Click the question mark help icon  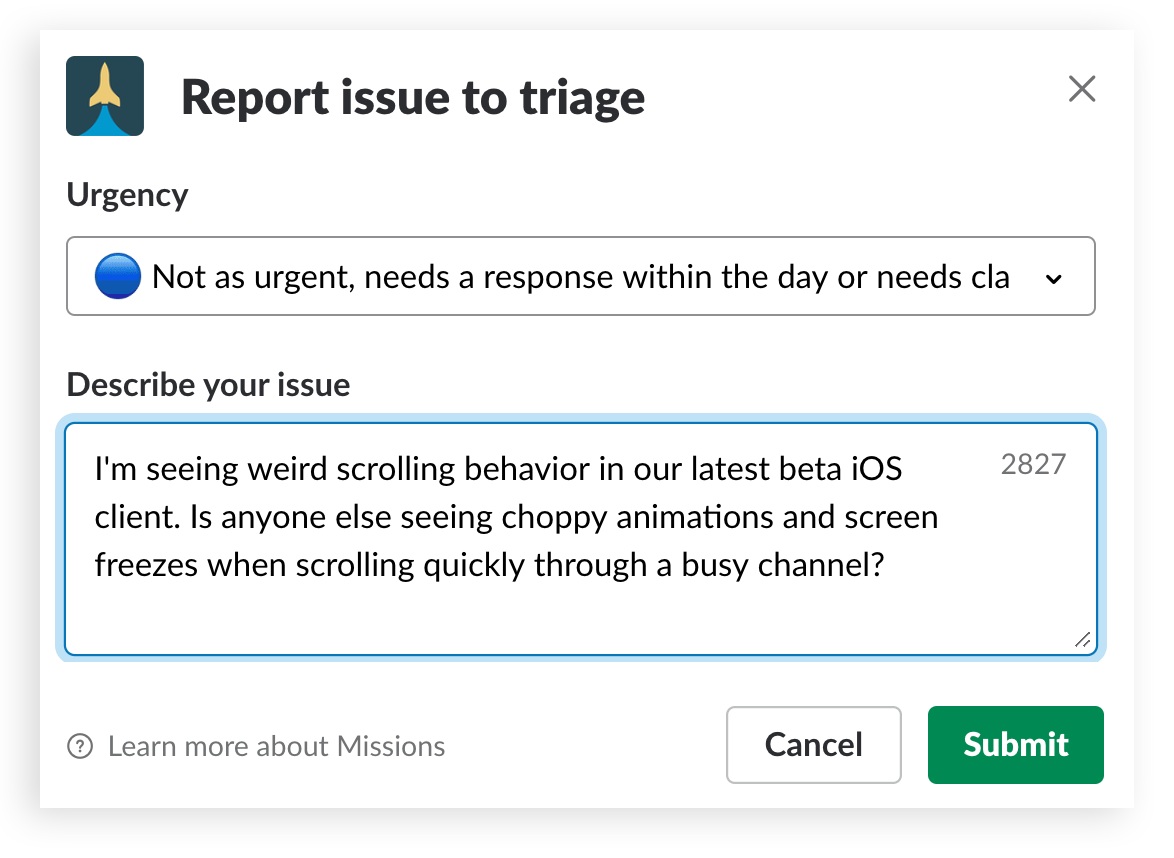(80, 746)
